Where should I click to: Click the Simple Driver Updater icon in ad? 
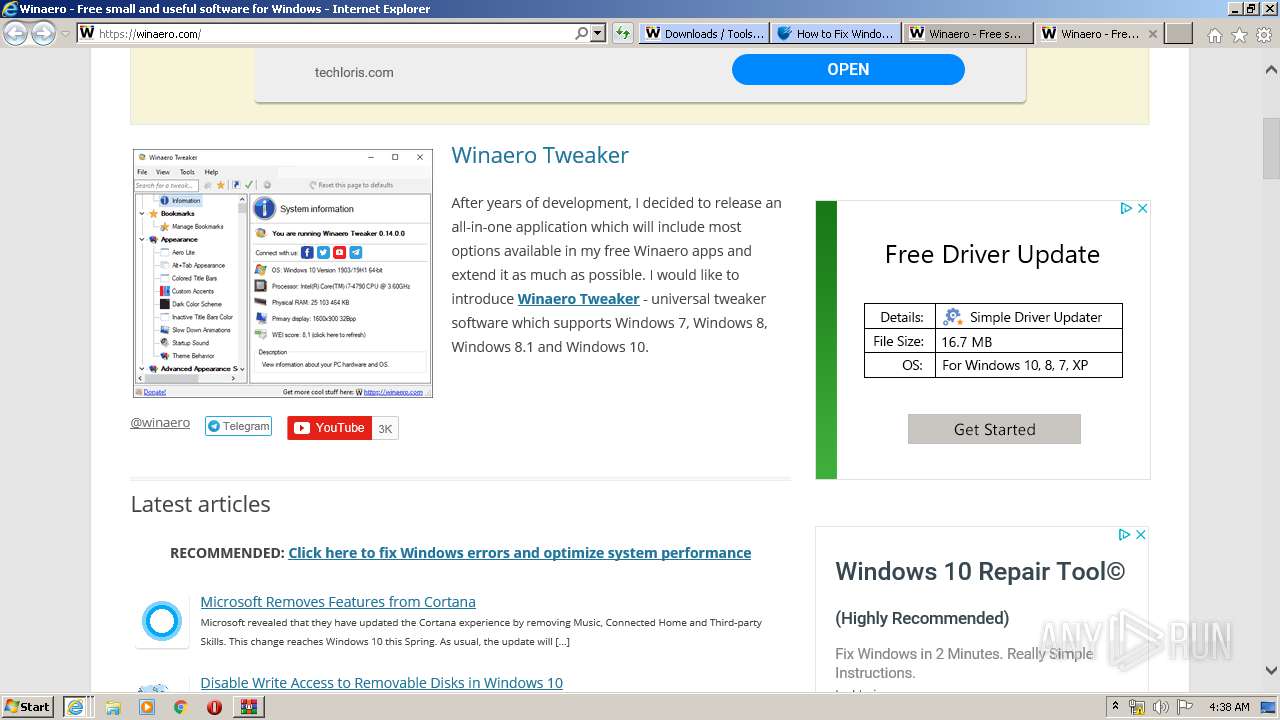pyautogui.click(x=952, y=316)
